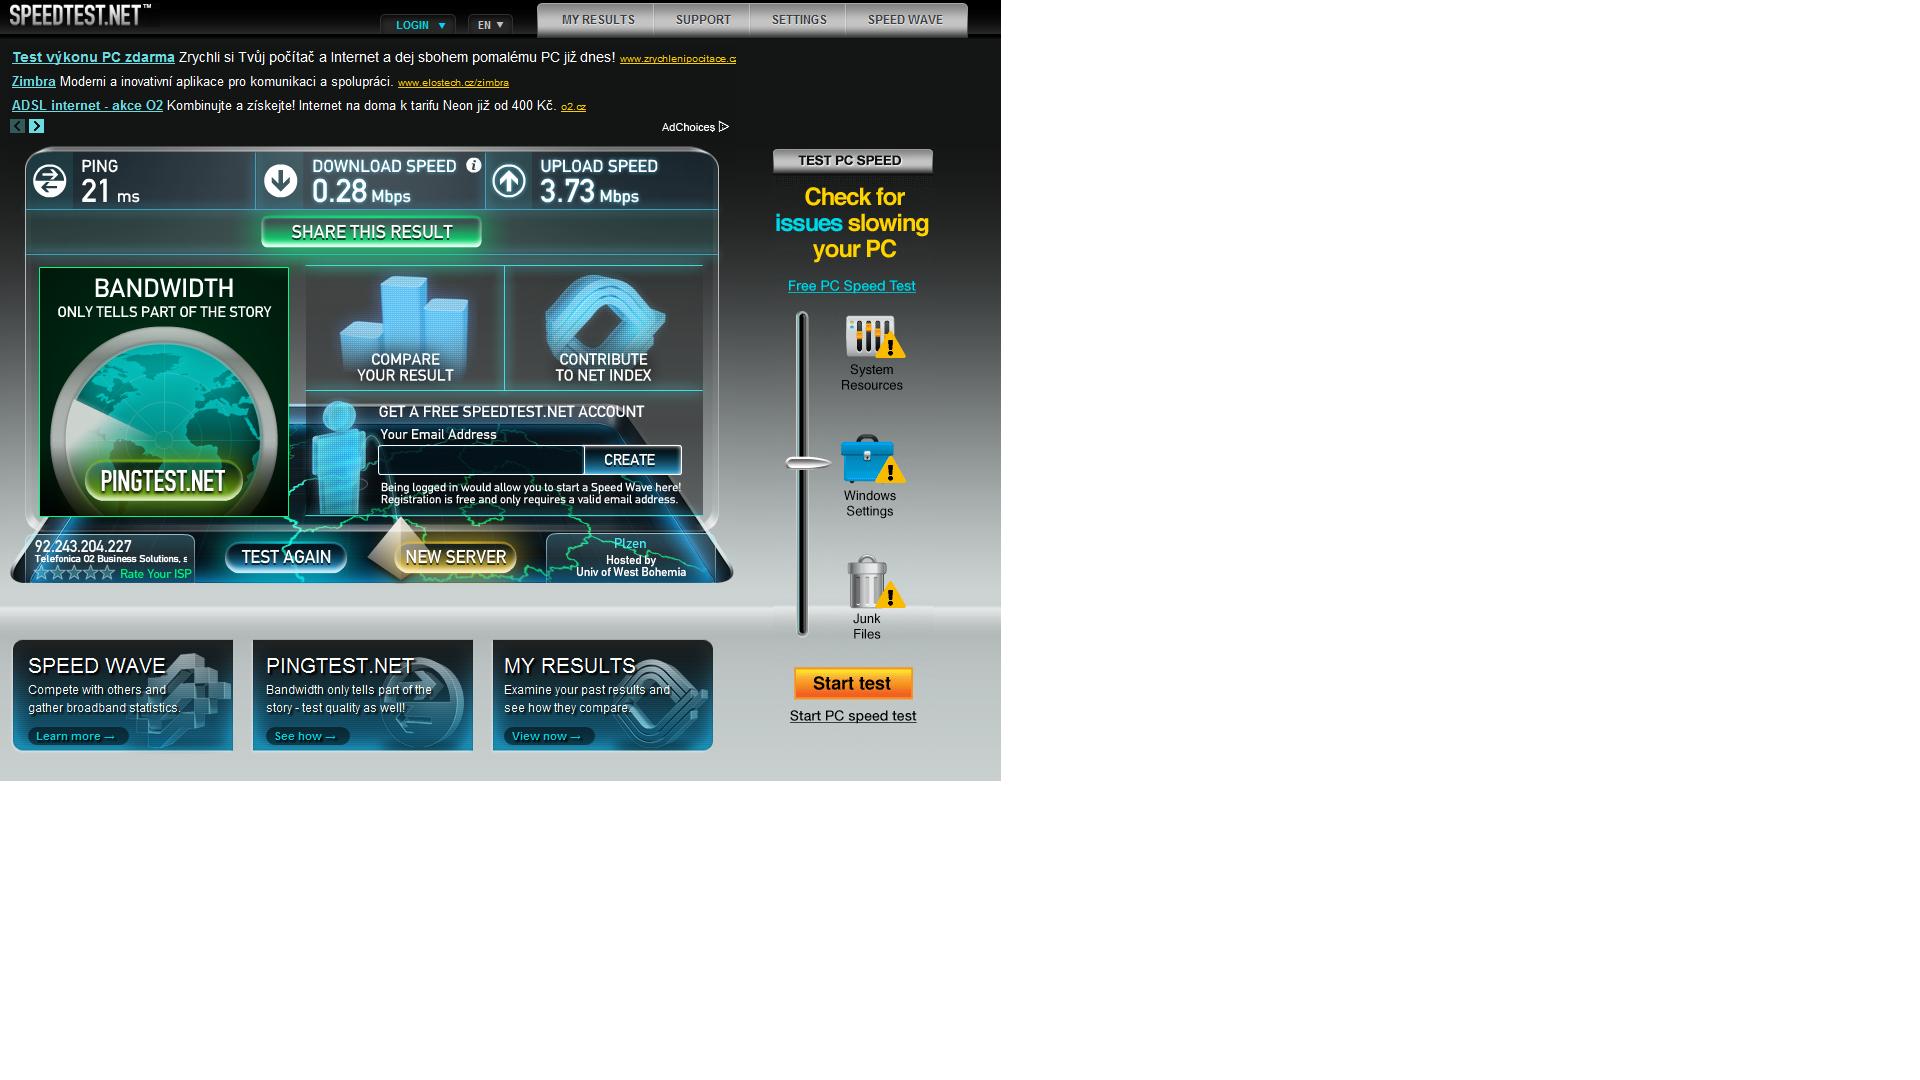Rate your ISP using the stars
1920x1080 pixels.
74,573
